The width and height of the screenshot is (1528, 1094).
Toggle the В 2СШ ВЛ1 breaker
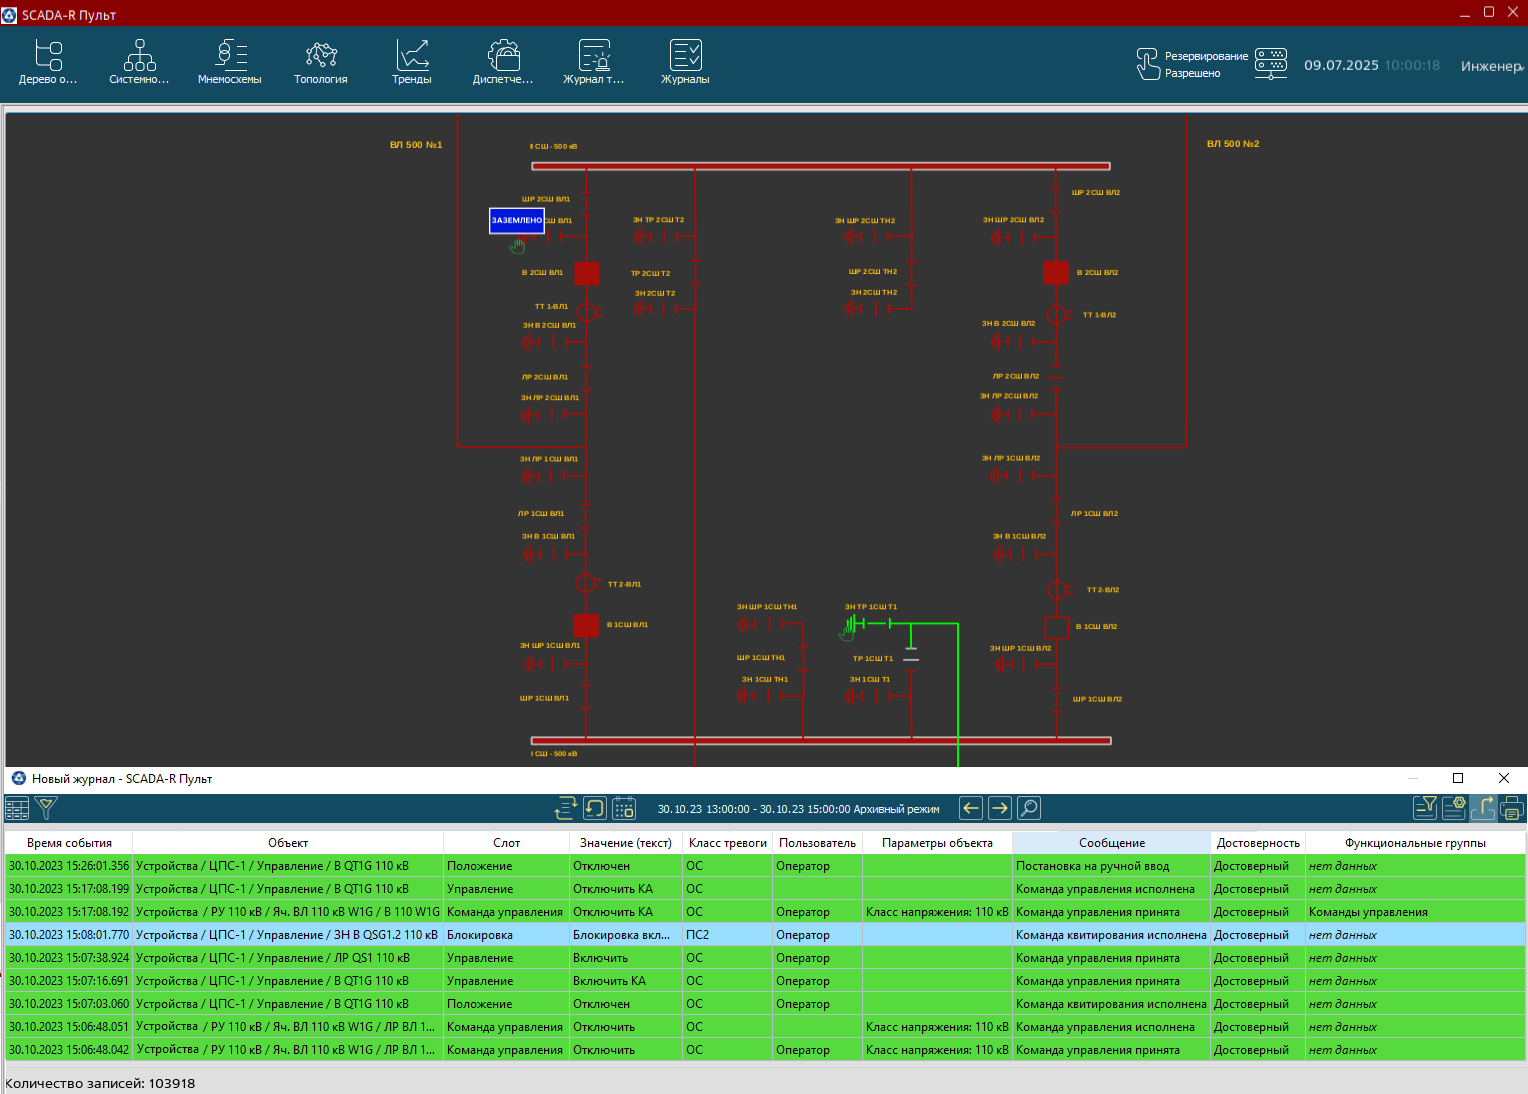(587, 273)
